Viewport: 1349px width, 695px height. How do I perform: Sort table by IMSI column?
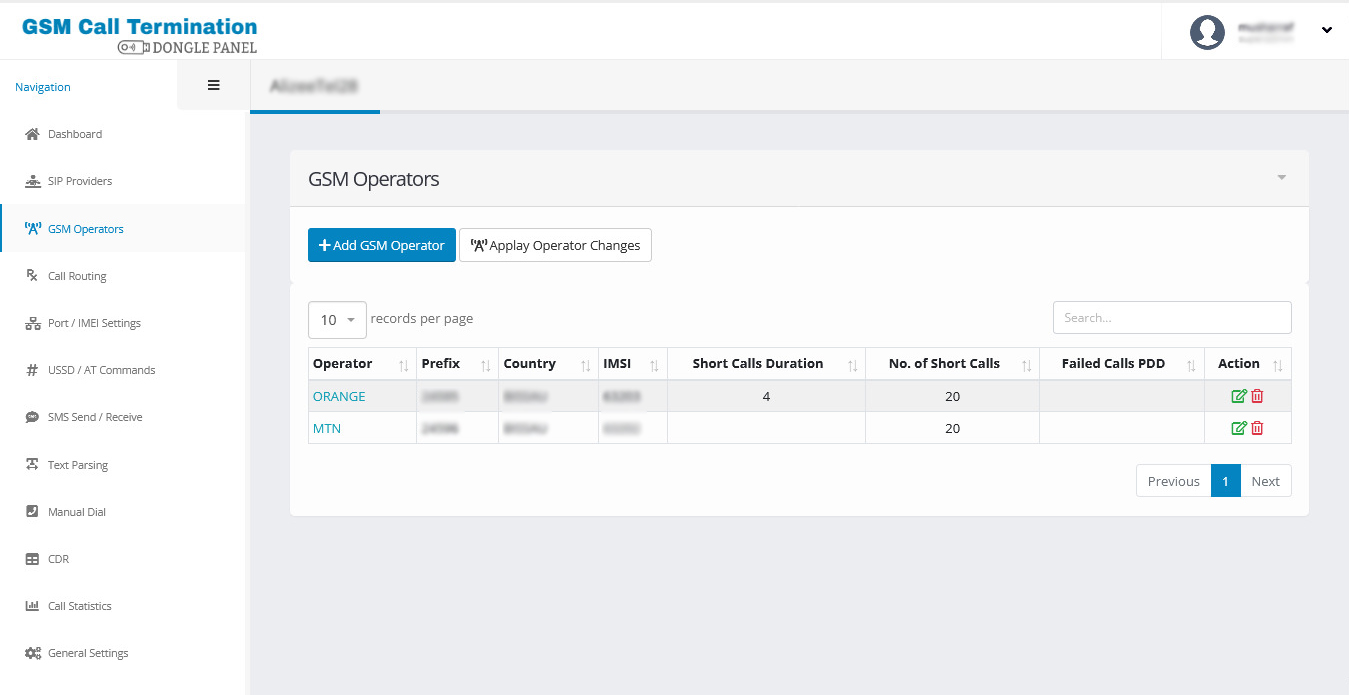[x=633, y=364]
